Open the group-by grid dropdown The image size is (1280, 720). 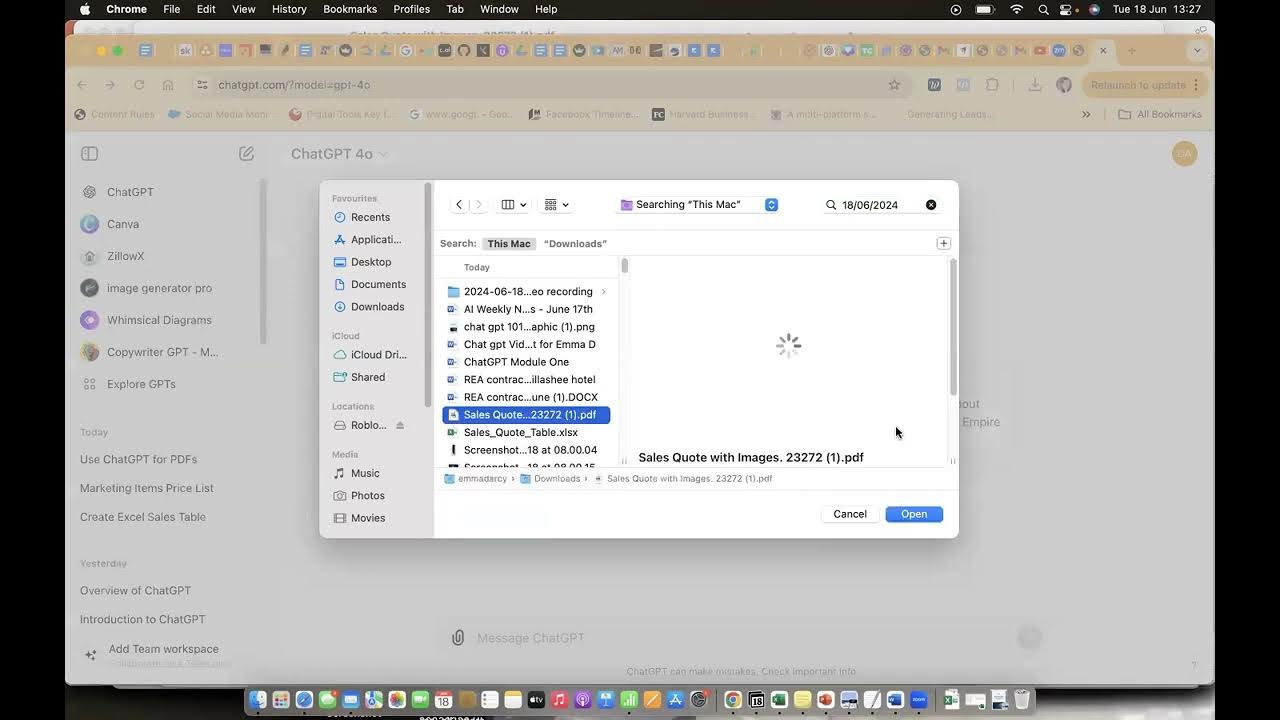pyautogui.click(x=556, y=205)
